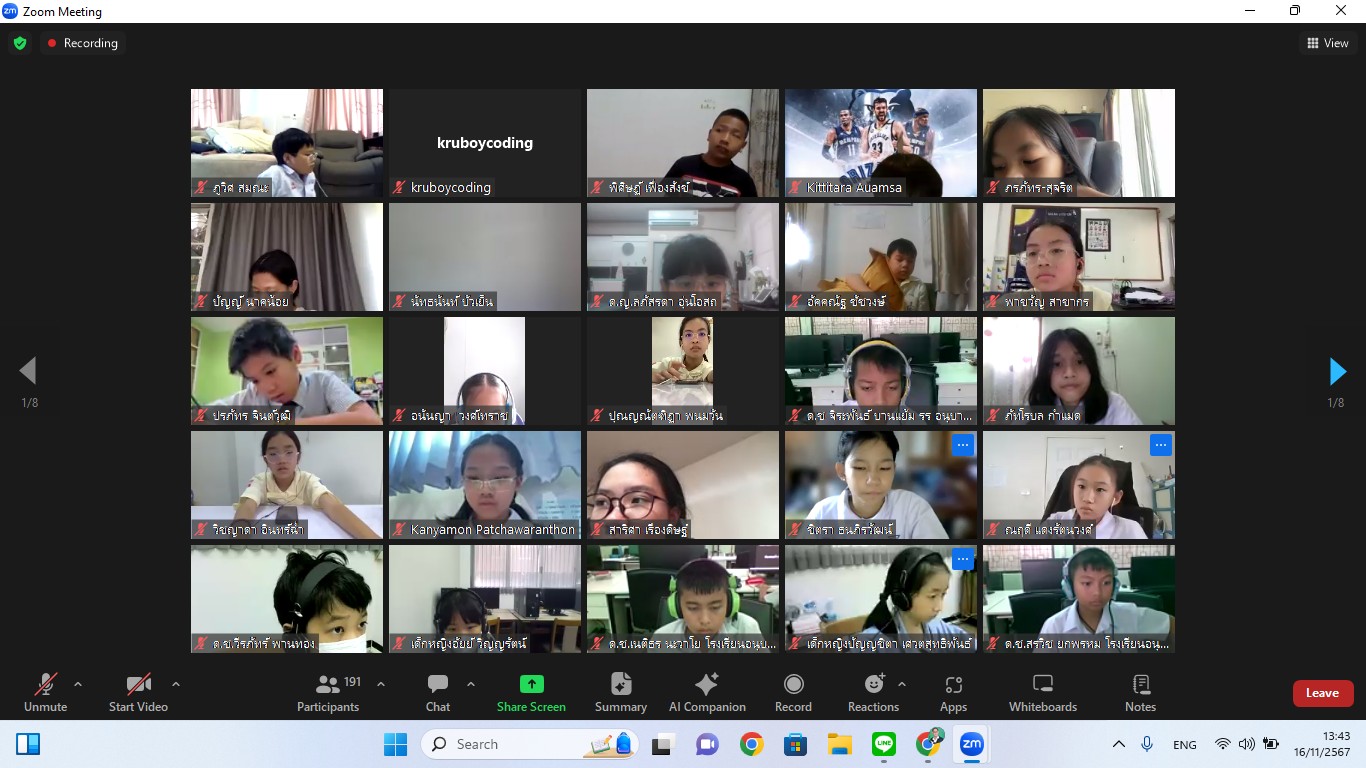1366x768 pixels.
Task: Click the Share Screen icon
Action: (x=531, y=692)
